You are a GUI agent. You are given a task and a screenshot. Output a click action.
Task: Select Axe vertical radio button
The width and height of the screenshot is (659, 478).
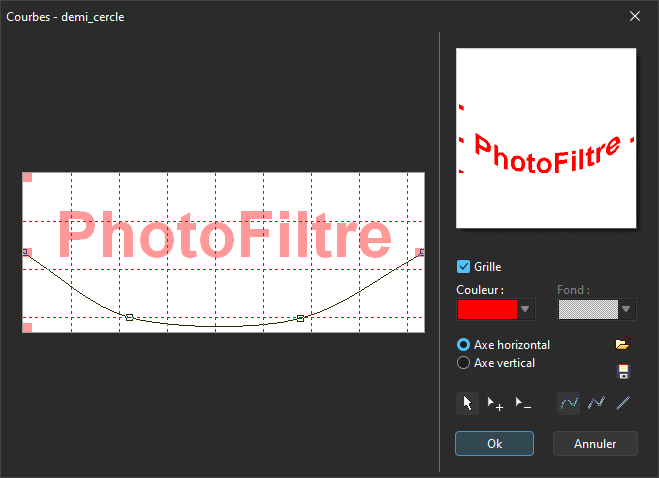463,362
